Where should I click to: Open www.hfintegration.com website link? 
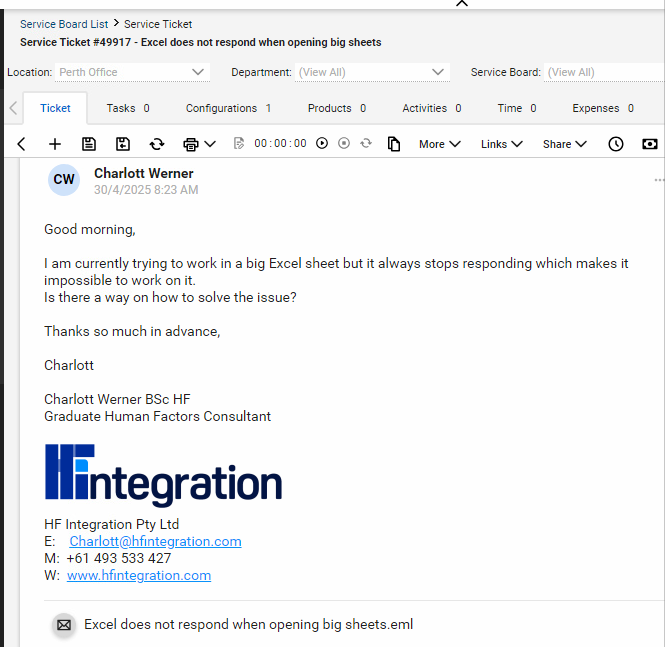(139, 575)
